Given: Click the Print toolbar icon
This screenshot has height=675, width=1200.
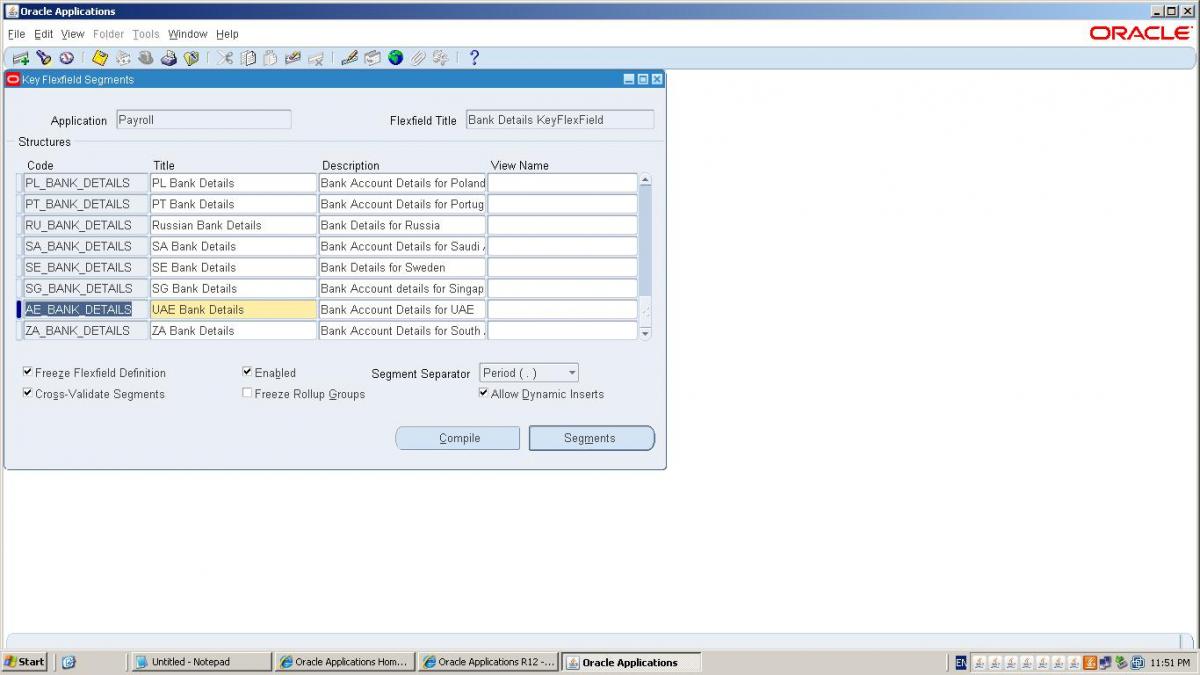Looking at the screenshot, I should (168, 58).
